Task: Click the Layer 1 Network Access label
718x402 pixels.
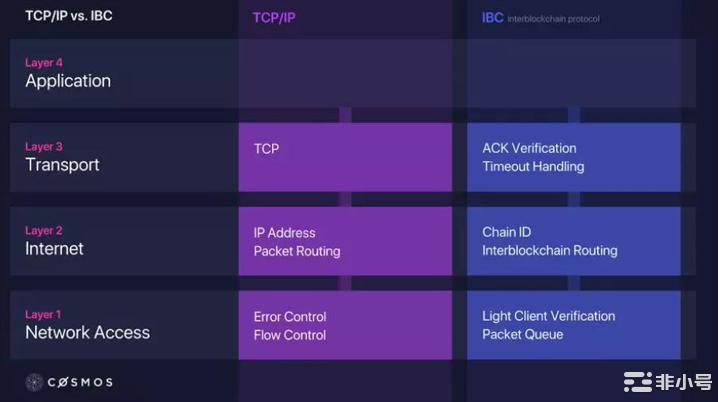Action: [x=87, y=325]
